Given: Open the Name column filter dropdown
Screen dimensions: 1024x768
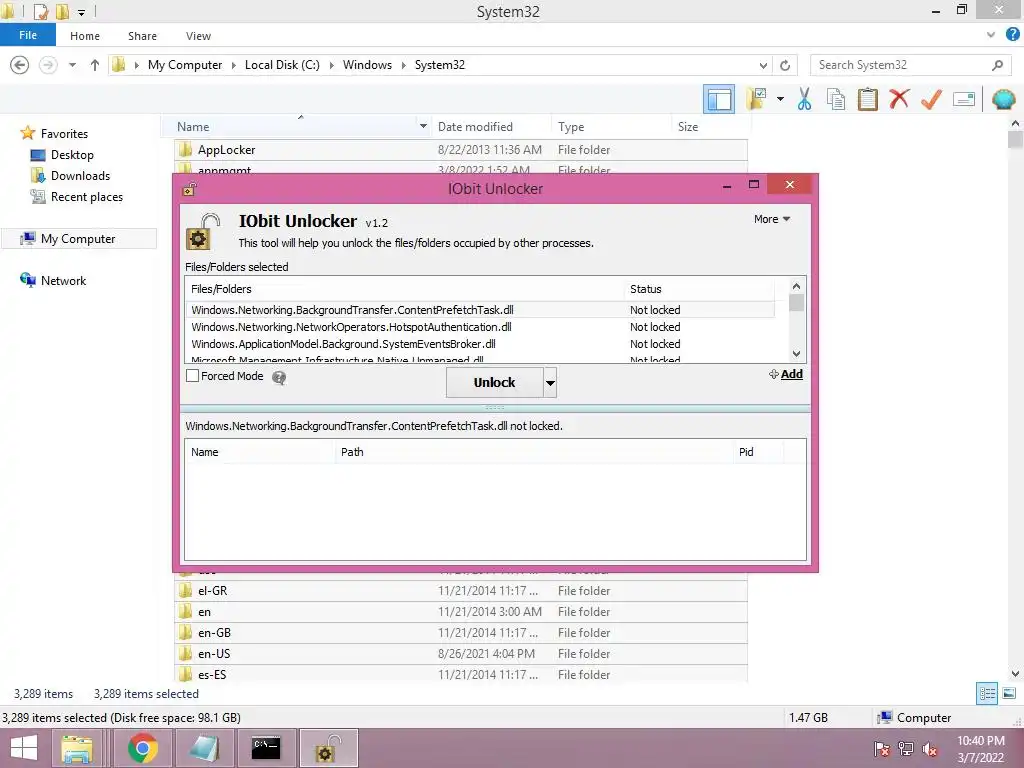Looking at the screenshot, I should coord(423,126).
